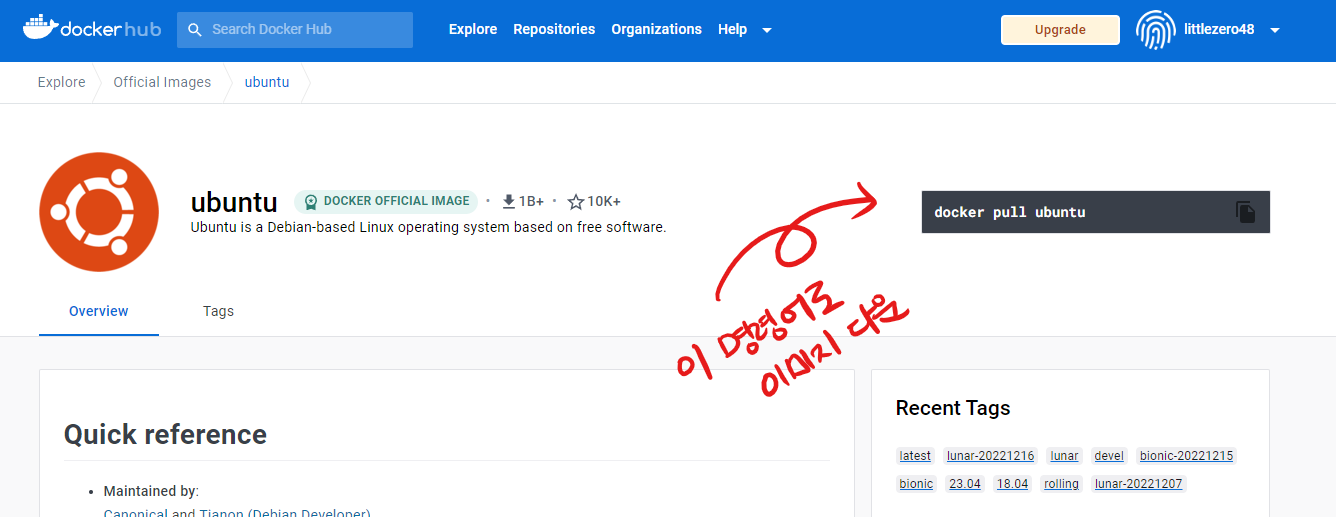
Task: Click the Ubuntu logo image
Action: [x=99, y=212]
